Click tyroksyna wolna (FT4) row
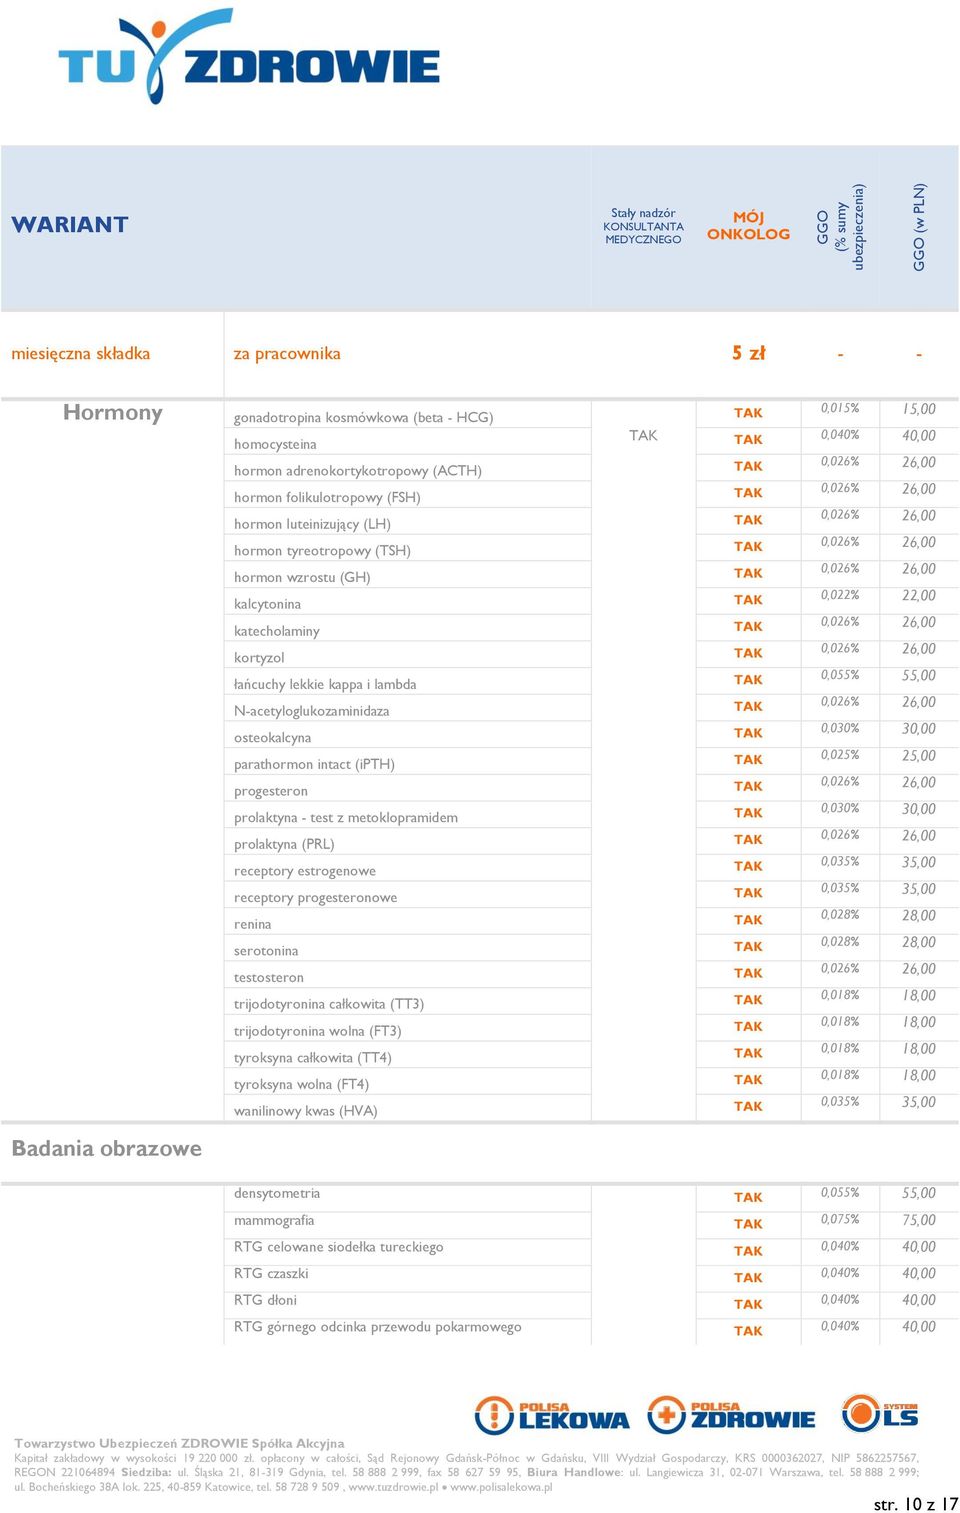Screen dimensions: 960x1513 pos(301,1084)
